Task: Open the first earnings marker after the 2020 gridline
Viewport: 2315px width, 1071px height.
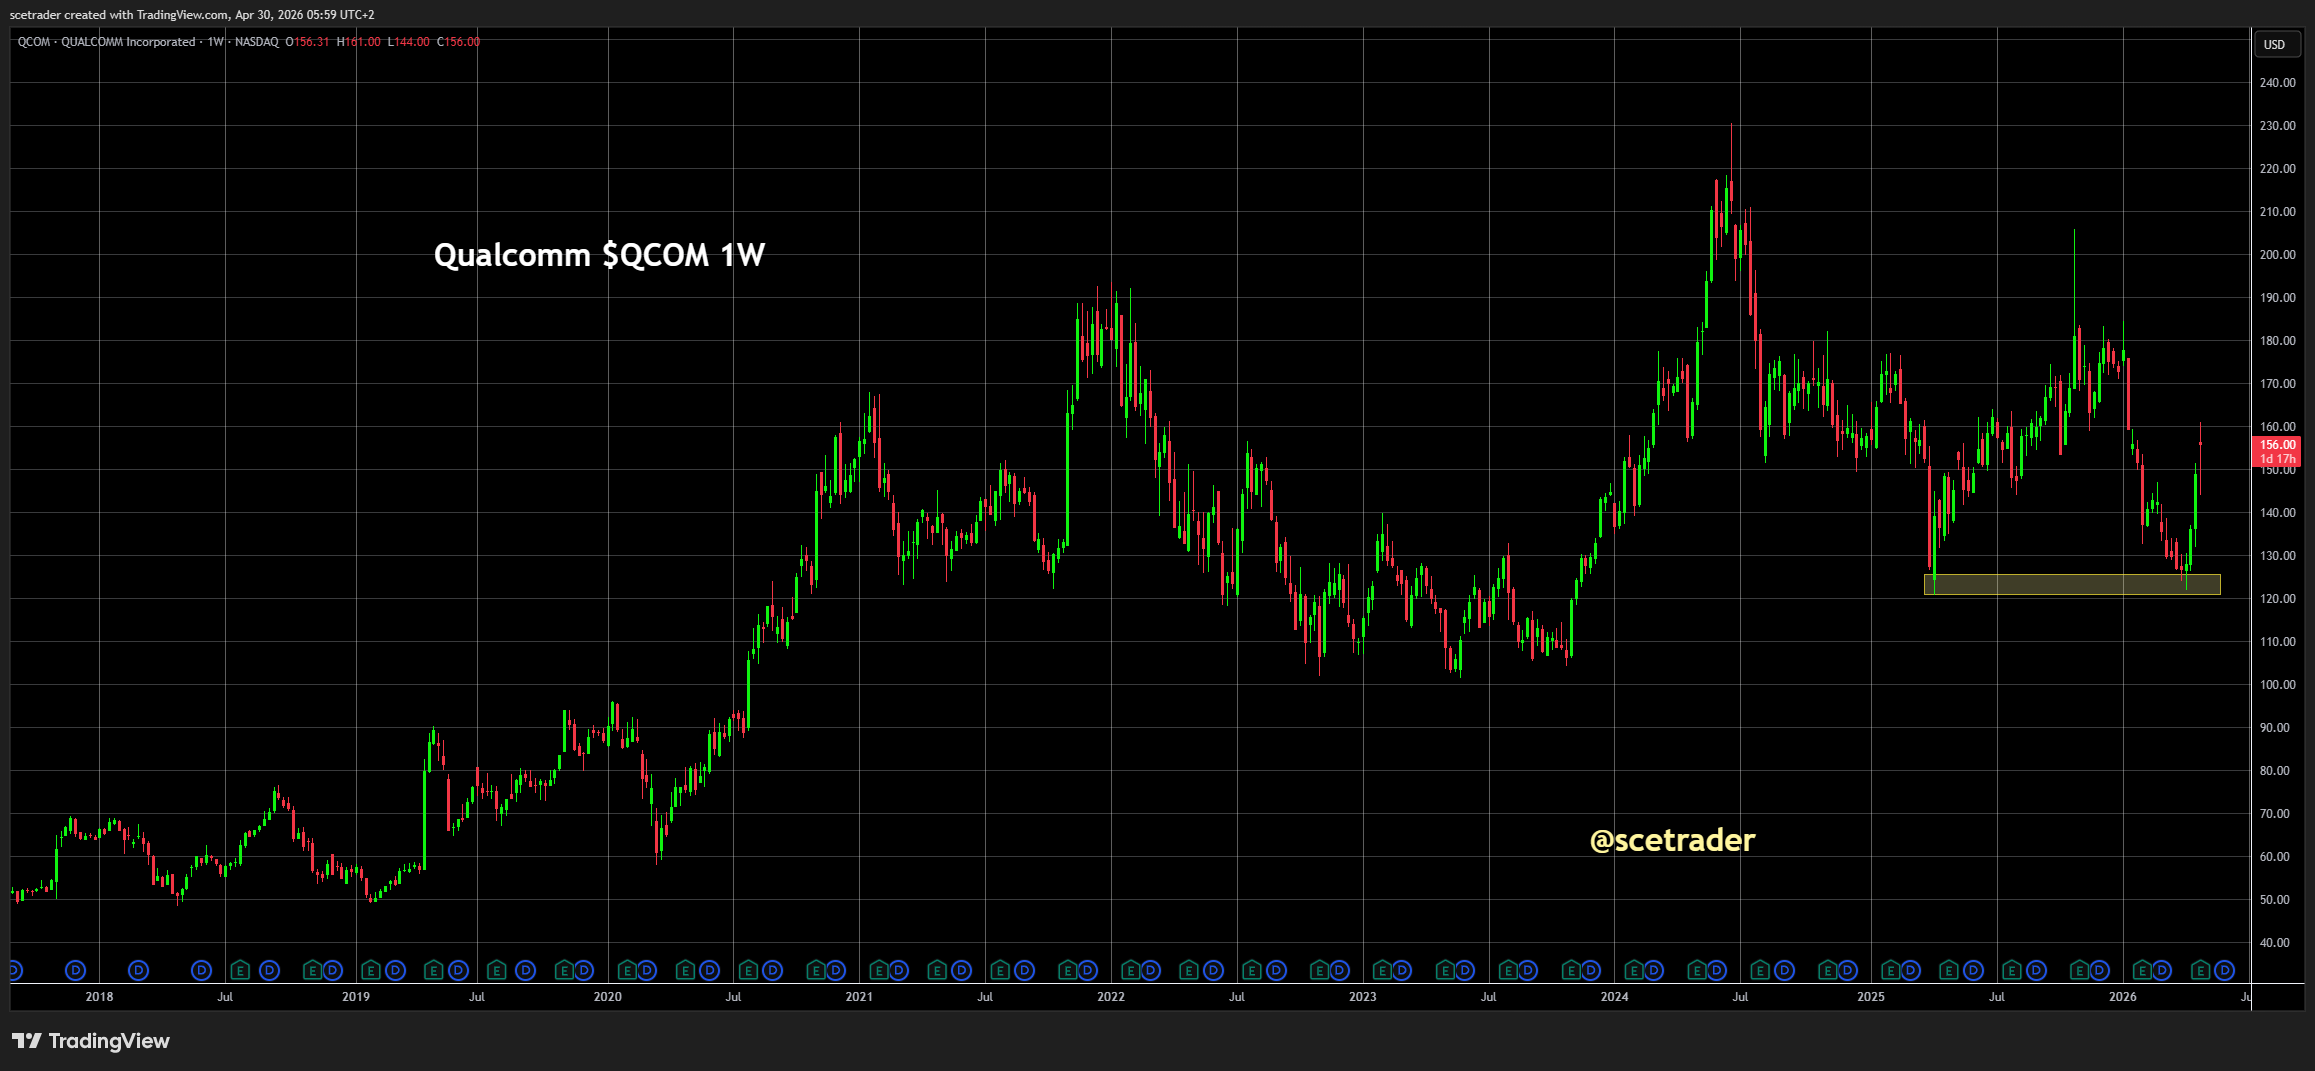Action: click(627, 970)
